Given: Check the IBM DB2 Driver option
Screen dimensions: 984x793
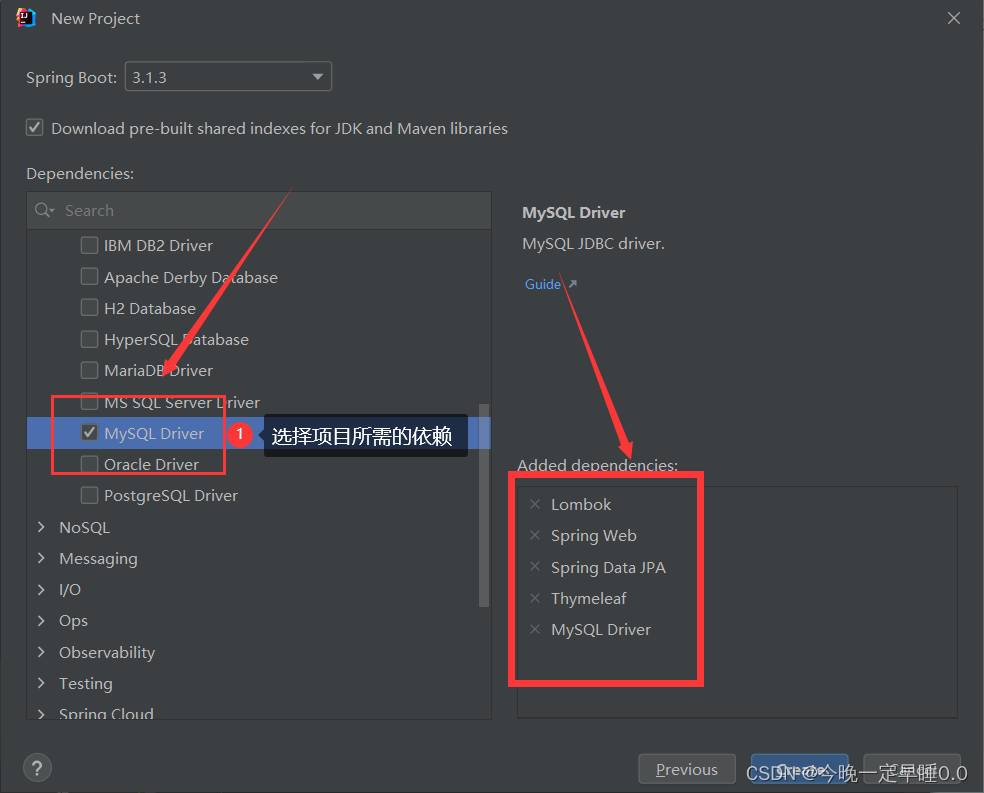Looking at the screenshot, I should [89, 245].
